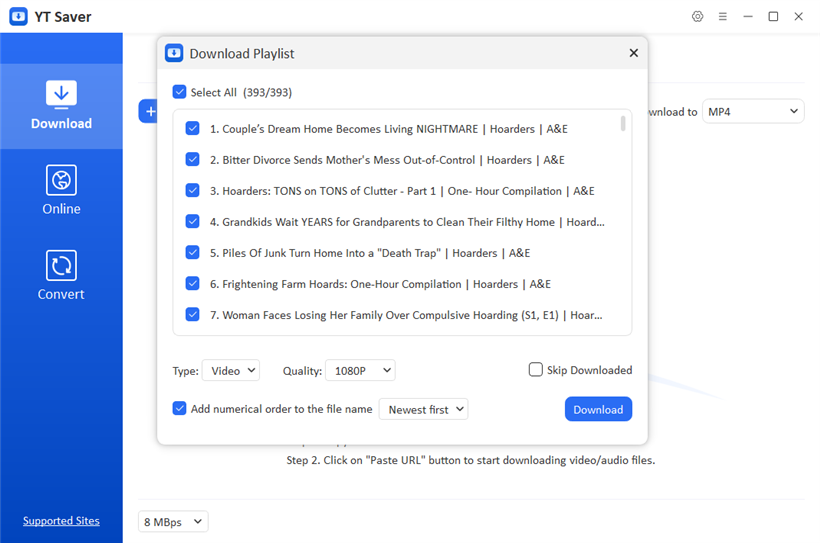This screenshot has width=820, height=543.
Task: Click the "(393/393)" selection count text
Action: (267, 93)
